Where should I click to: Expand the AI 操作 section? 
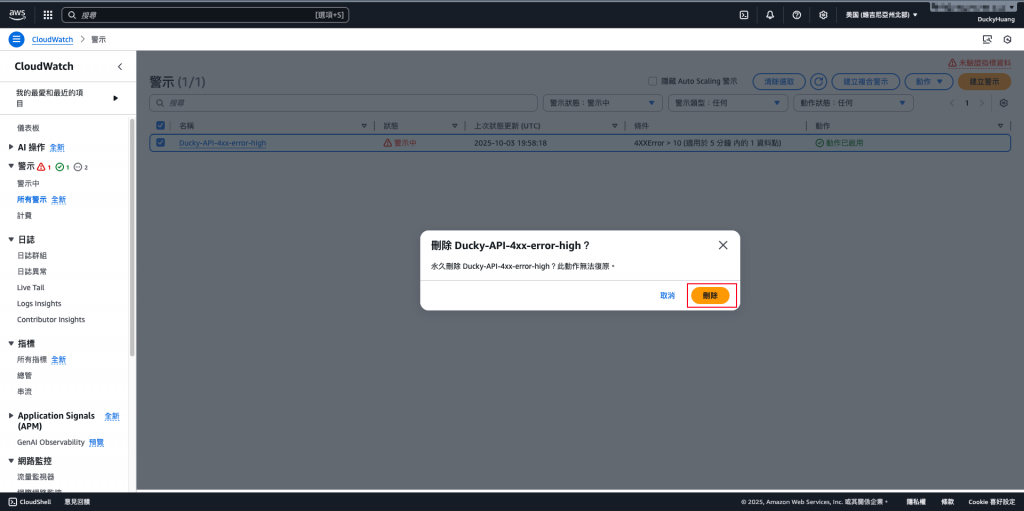(x=10, y=147)
